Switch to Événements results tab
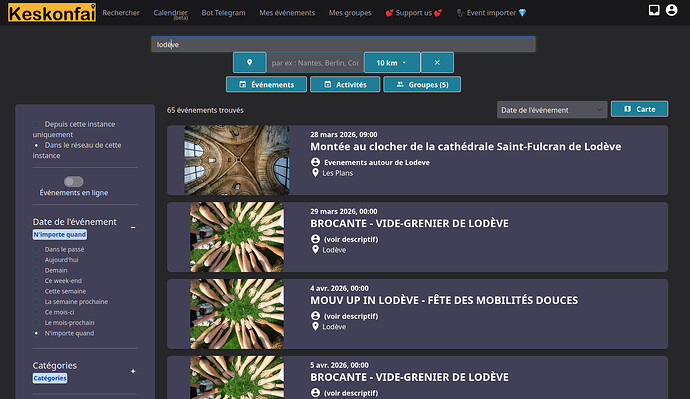Image resolution: width=690 pixels, height=399 pixels. 266,84
